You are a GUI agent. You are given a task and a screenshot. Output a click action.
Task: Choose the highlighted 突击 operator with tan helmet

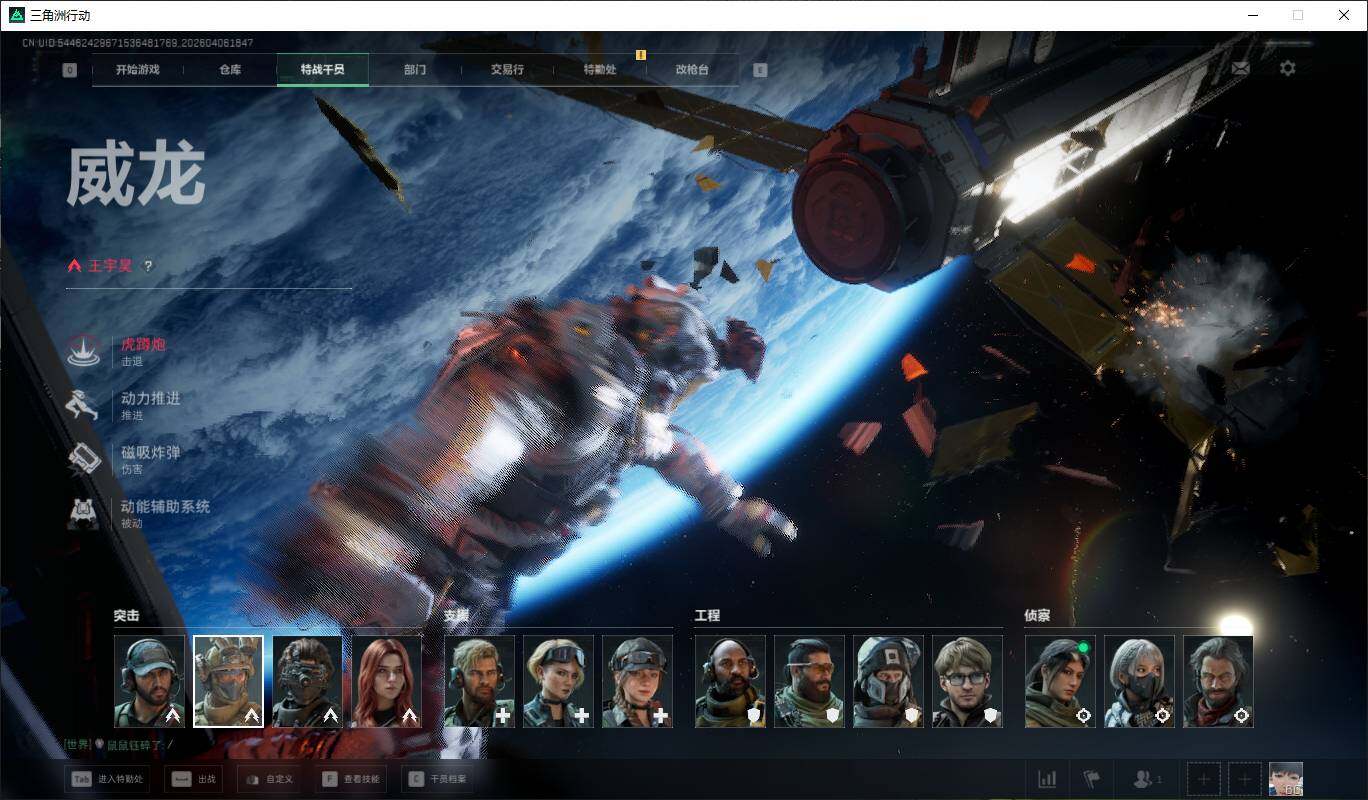click(228, 681)
